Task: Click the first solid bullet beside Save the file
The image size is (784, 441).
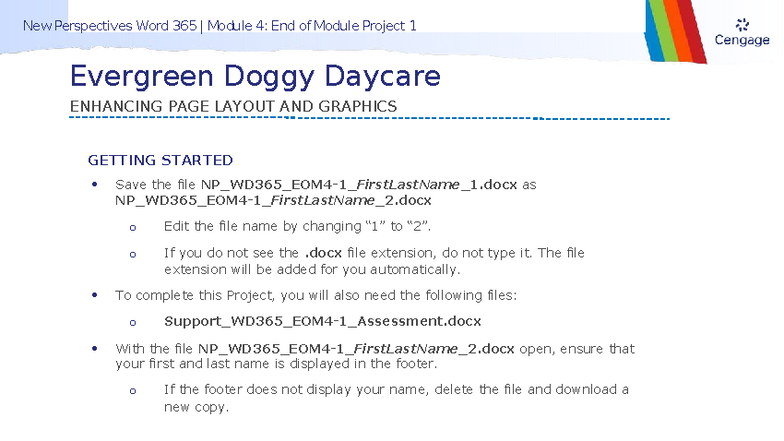Action: click(94, 184)
